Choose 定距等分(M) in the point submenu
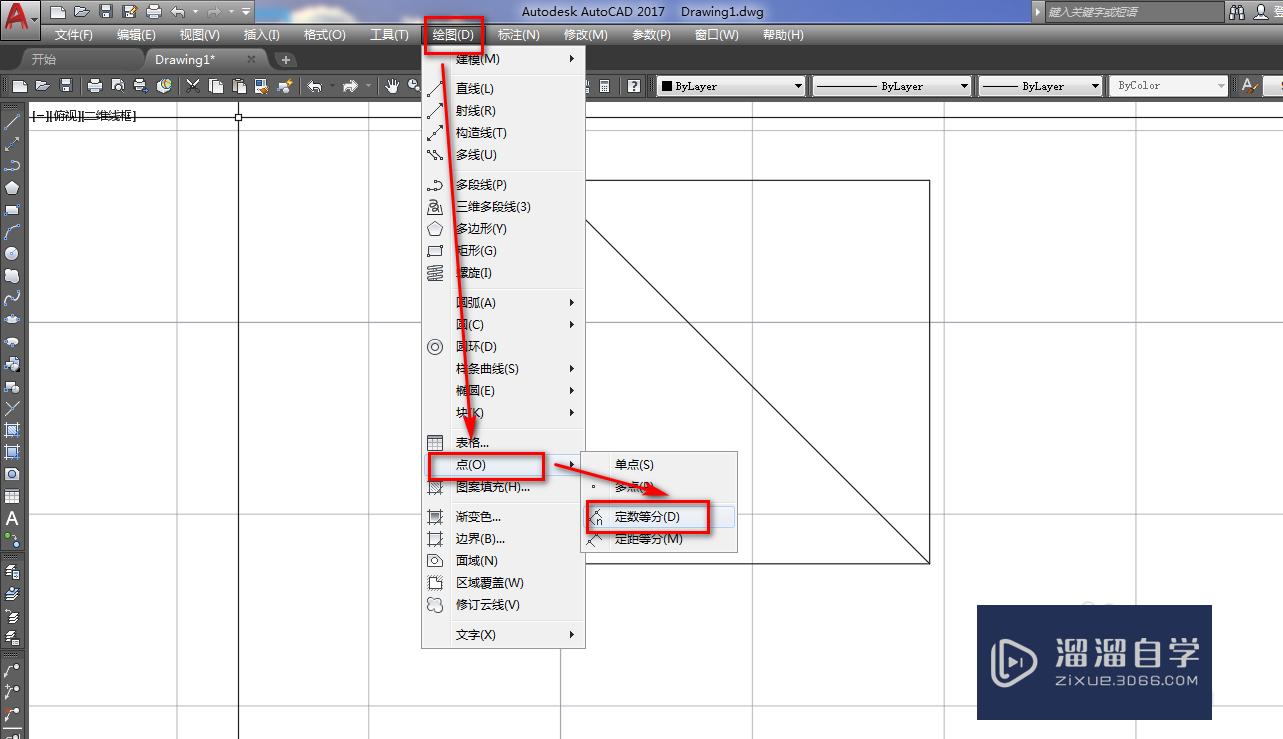Viewport: 1283px width, 739px height. pos(659,539)
